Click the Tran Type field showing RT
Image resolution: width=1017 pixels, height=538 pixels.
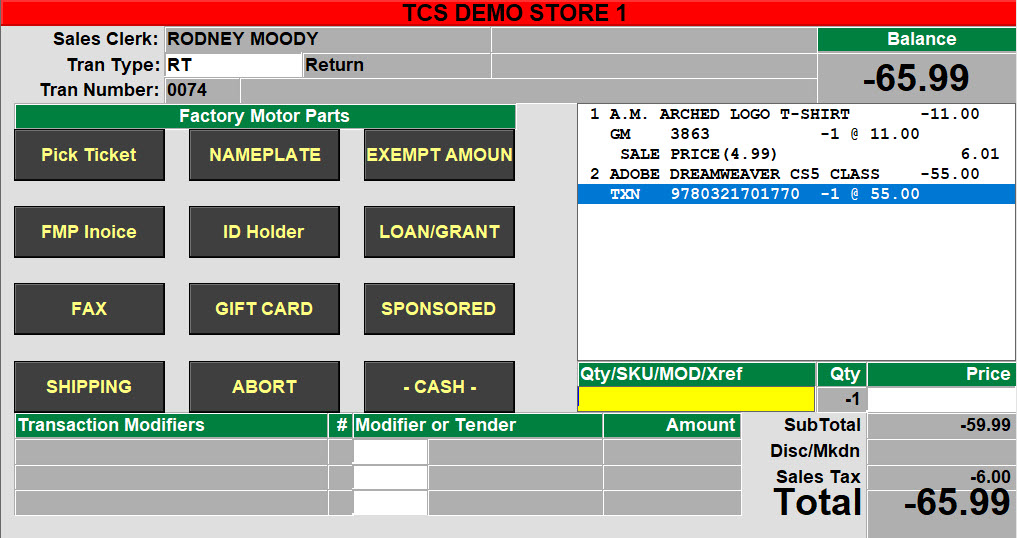point(232,65)
